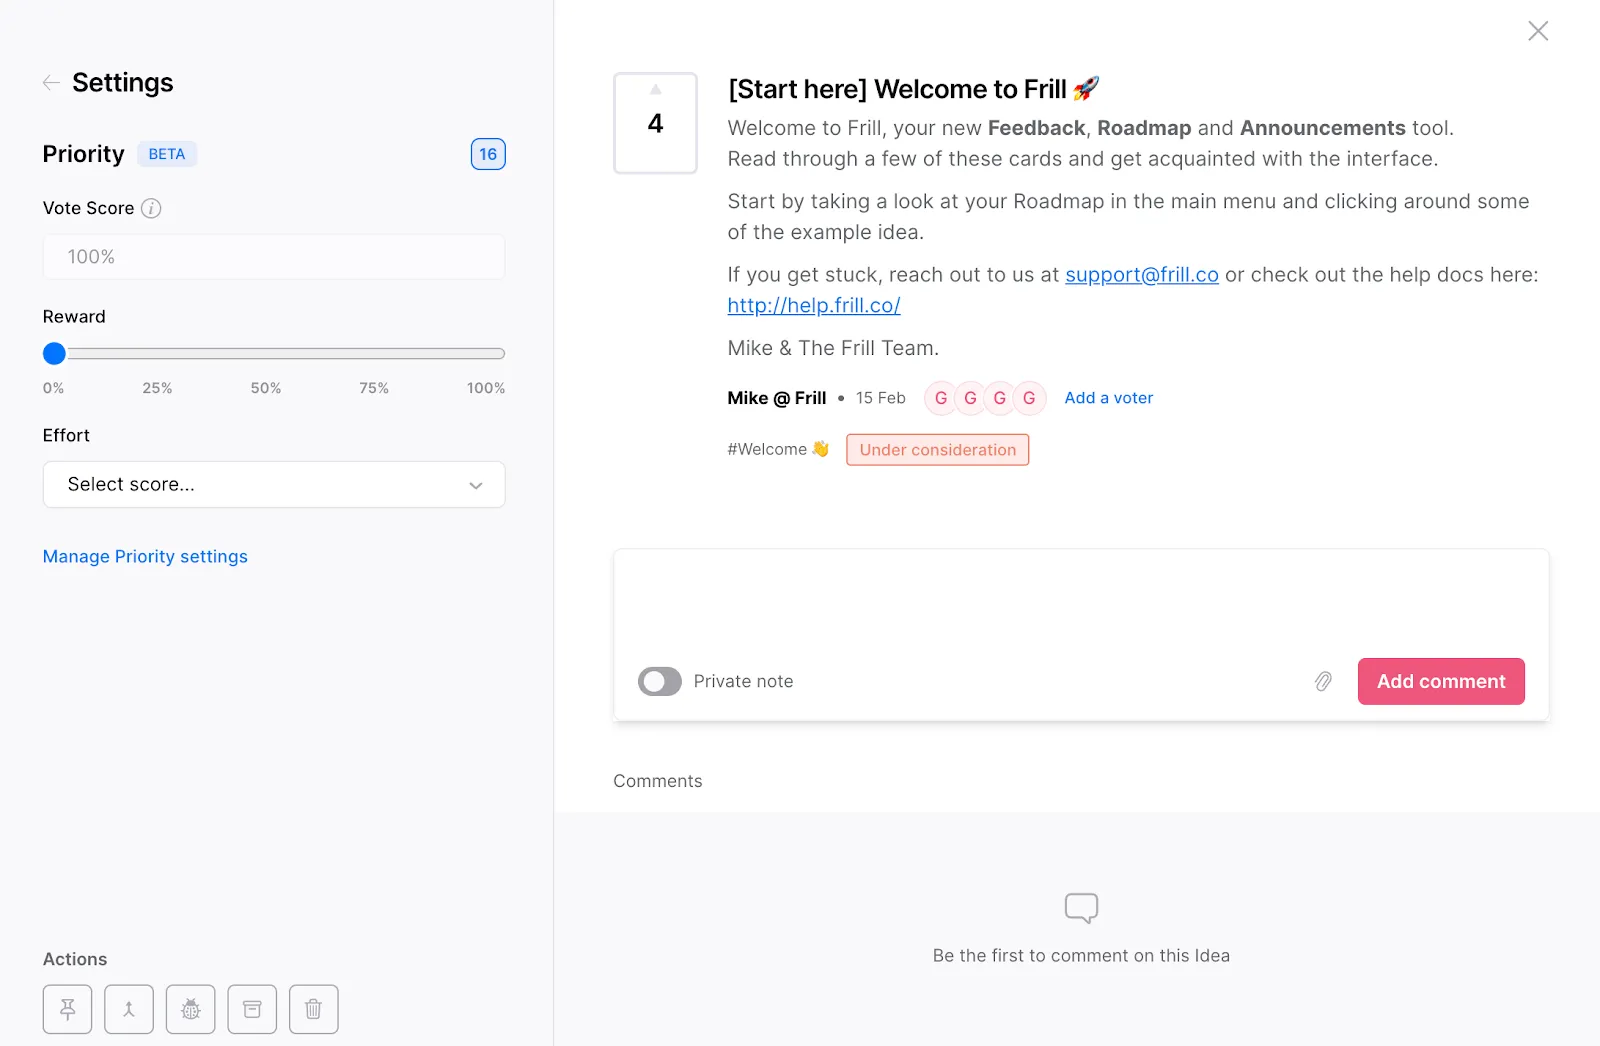The image size is (1600, 1046).
Task: Click the Vote Score 100% field
Action: (274, 257)
